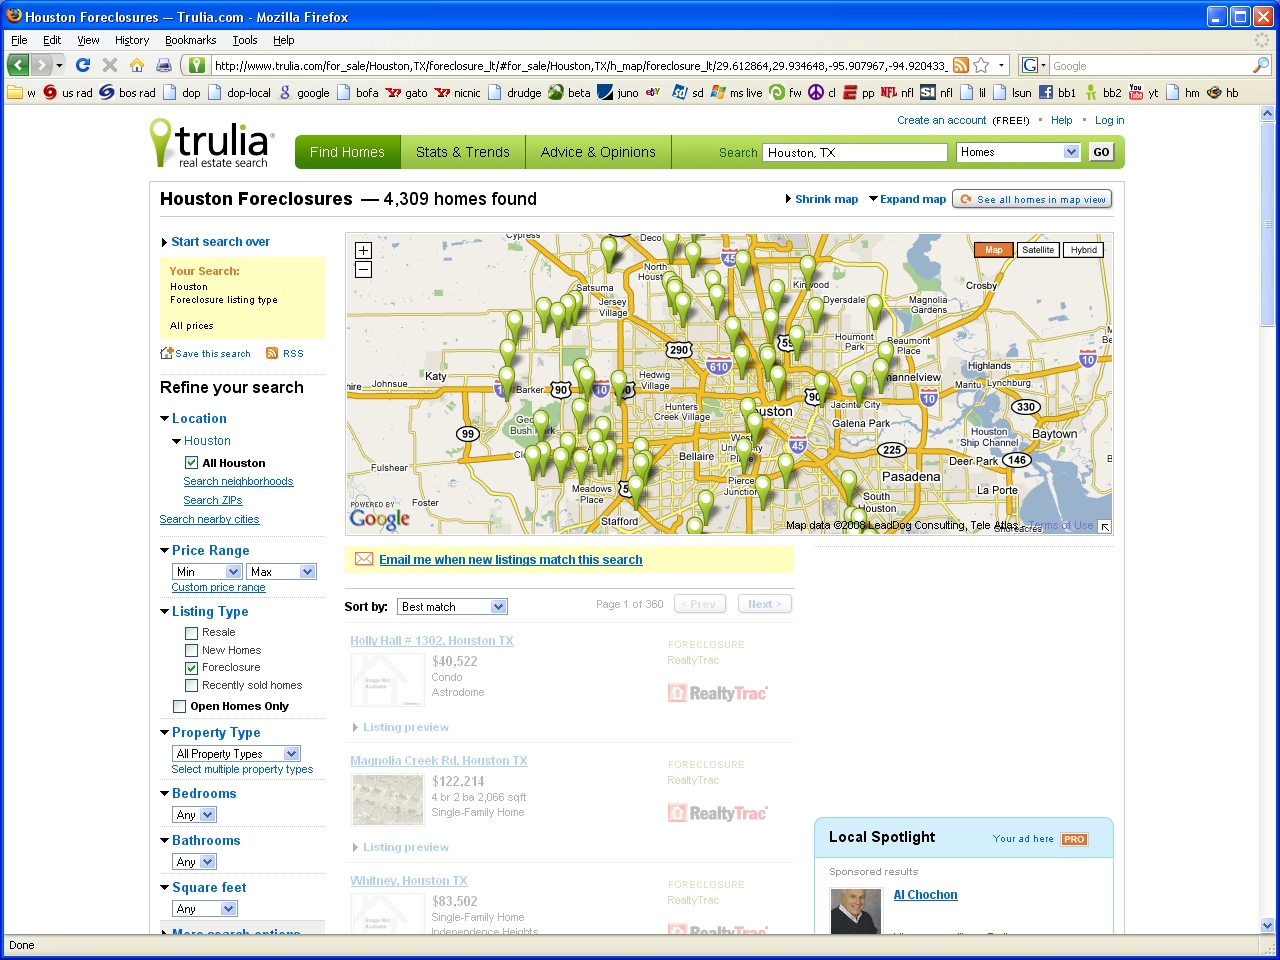Open the Find Homes tab
The width and height of the screenshot is (1280, 960).
[x=347, y=152]
